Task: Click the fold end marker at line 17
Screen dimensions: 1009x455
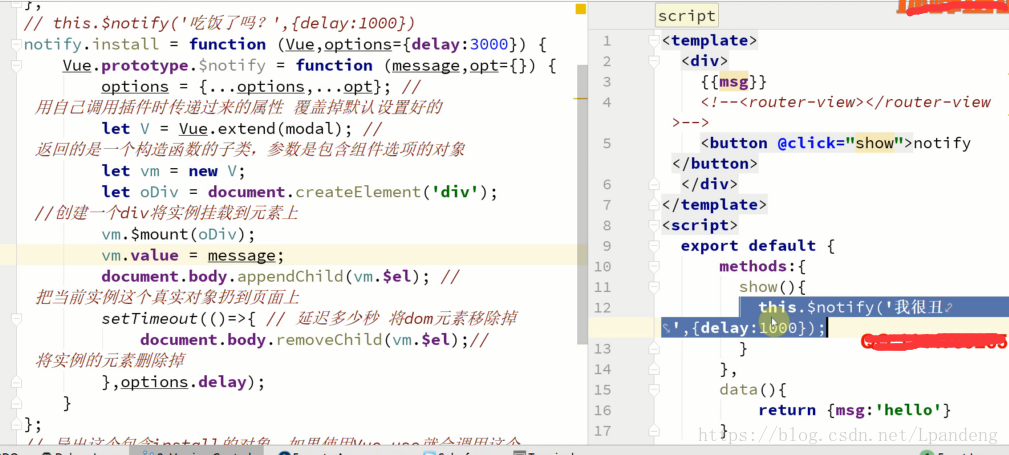Action: (x=654, y=431)
